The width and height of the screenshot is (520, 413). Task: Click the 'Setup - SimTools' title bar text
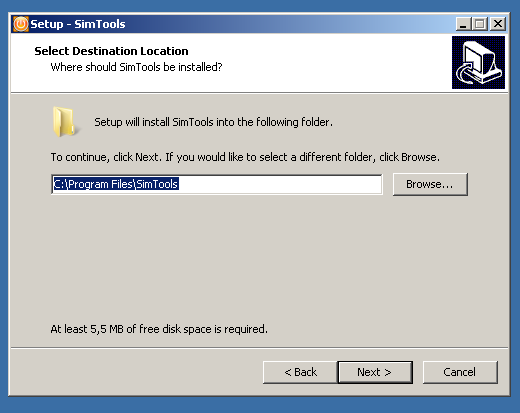click(x=78, y=24)
